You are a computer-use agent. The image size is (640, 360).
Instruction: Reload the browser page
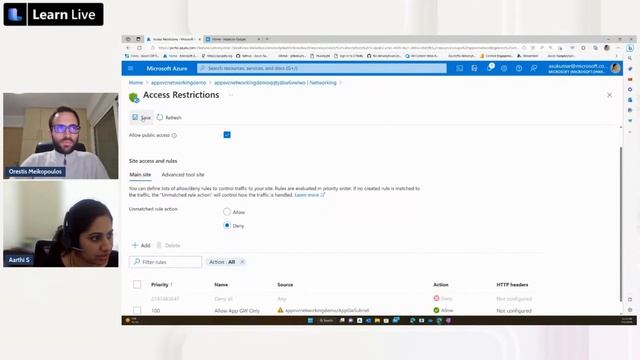point(140,48)
